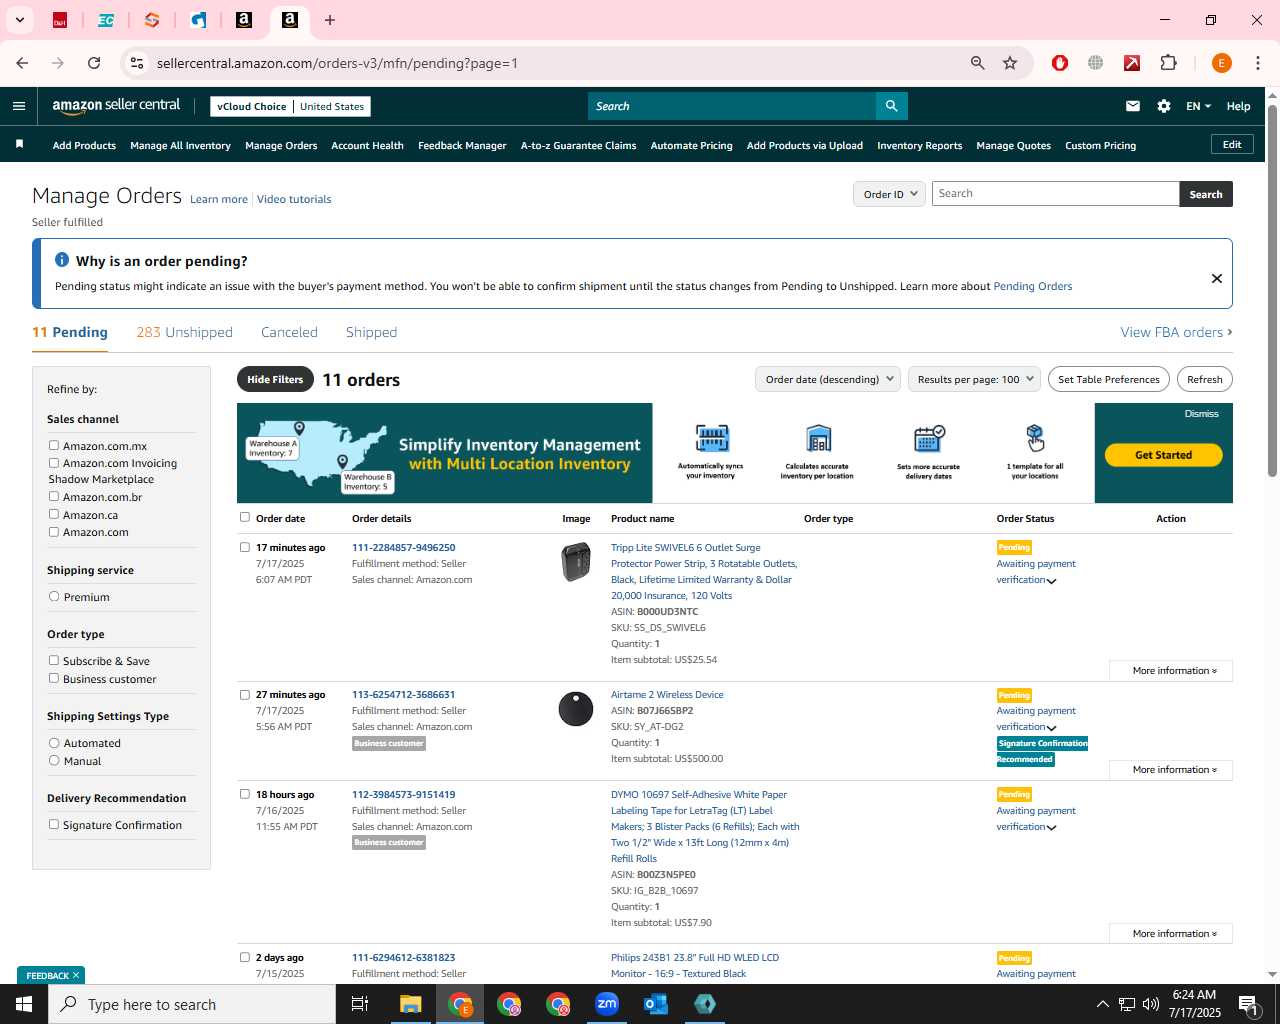
Task: Open the View FBA orders link
Action: 1176,332
